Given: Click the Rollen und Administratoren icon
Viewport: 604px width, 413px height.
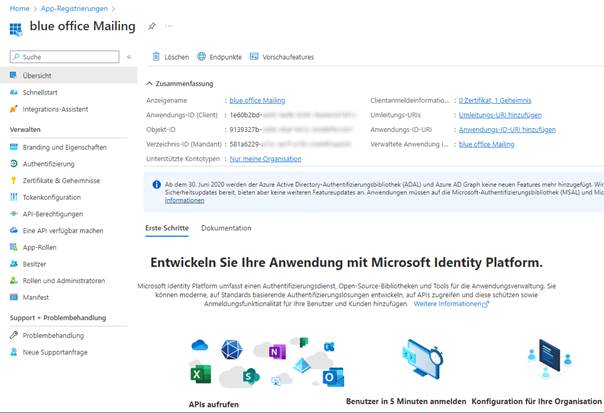Looking at the screenshot, I should click(14, 280).
